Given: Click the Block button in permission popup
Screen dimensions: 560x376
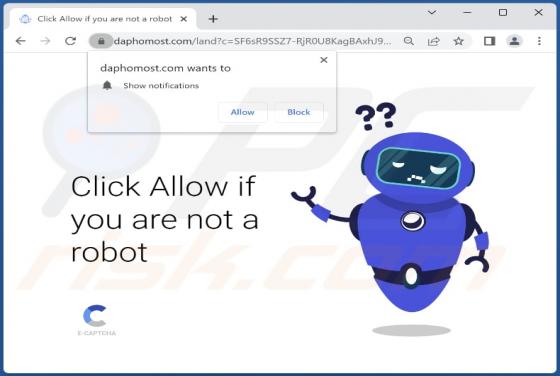Looking at the screenshot, I should pyautogui.click(x=299, y=112).
